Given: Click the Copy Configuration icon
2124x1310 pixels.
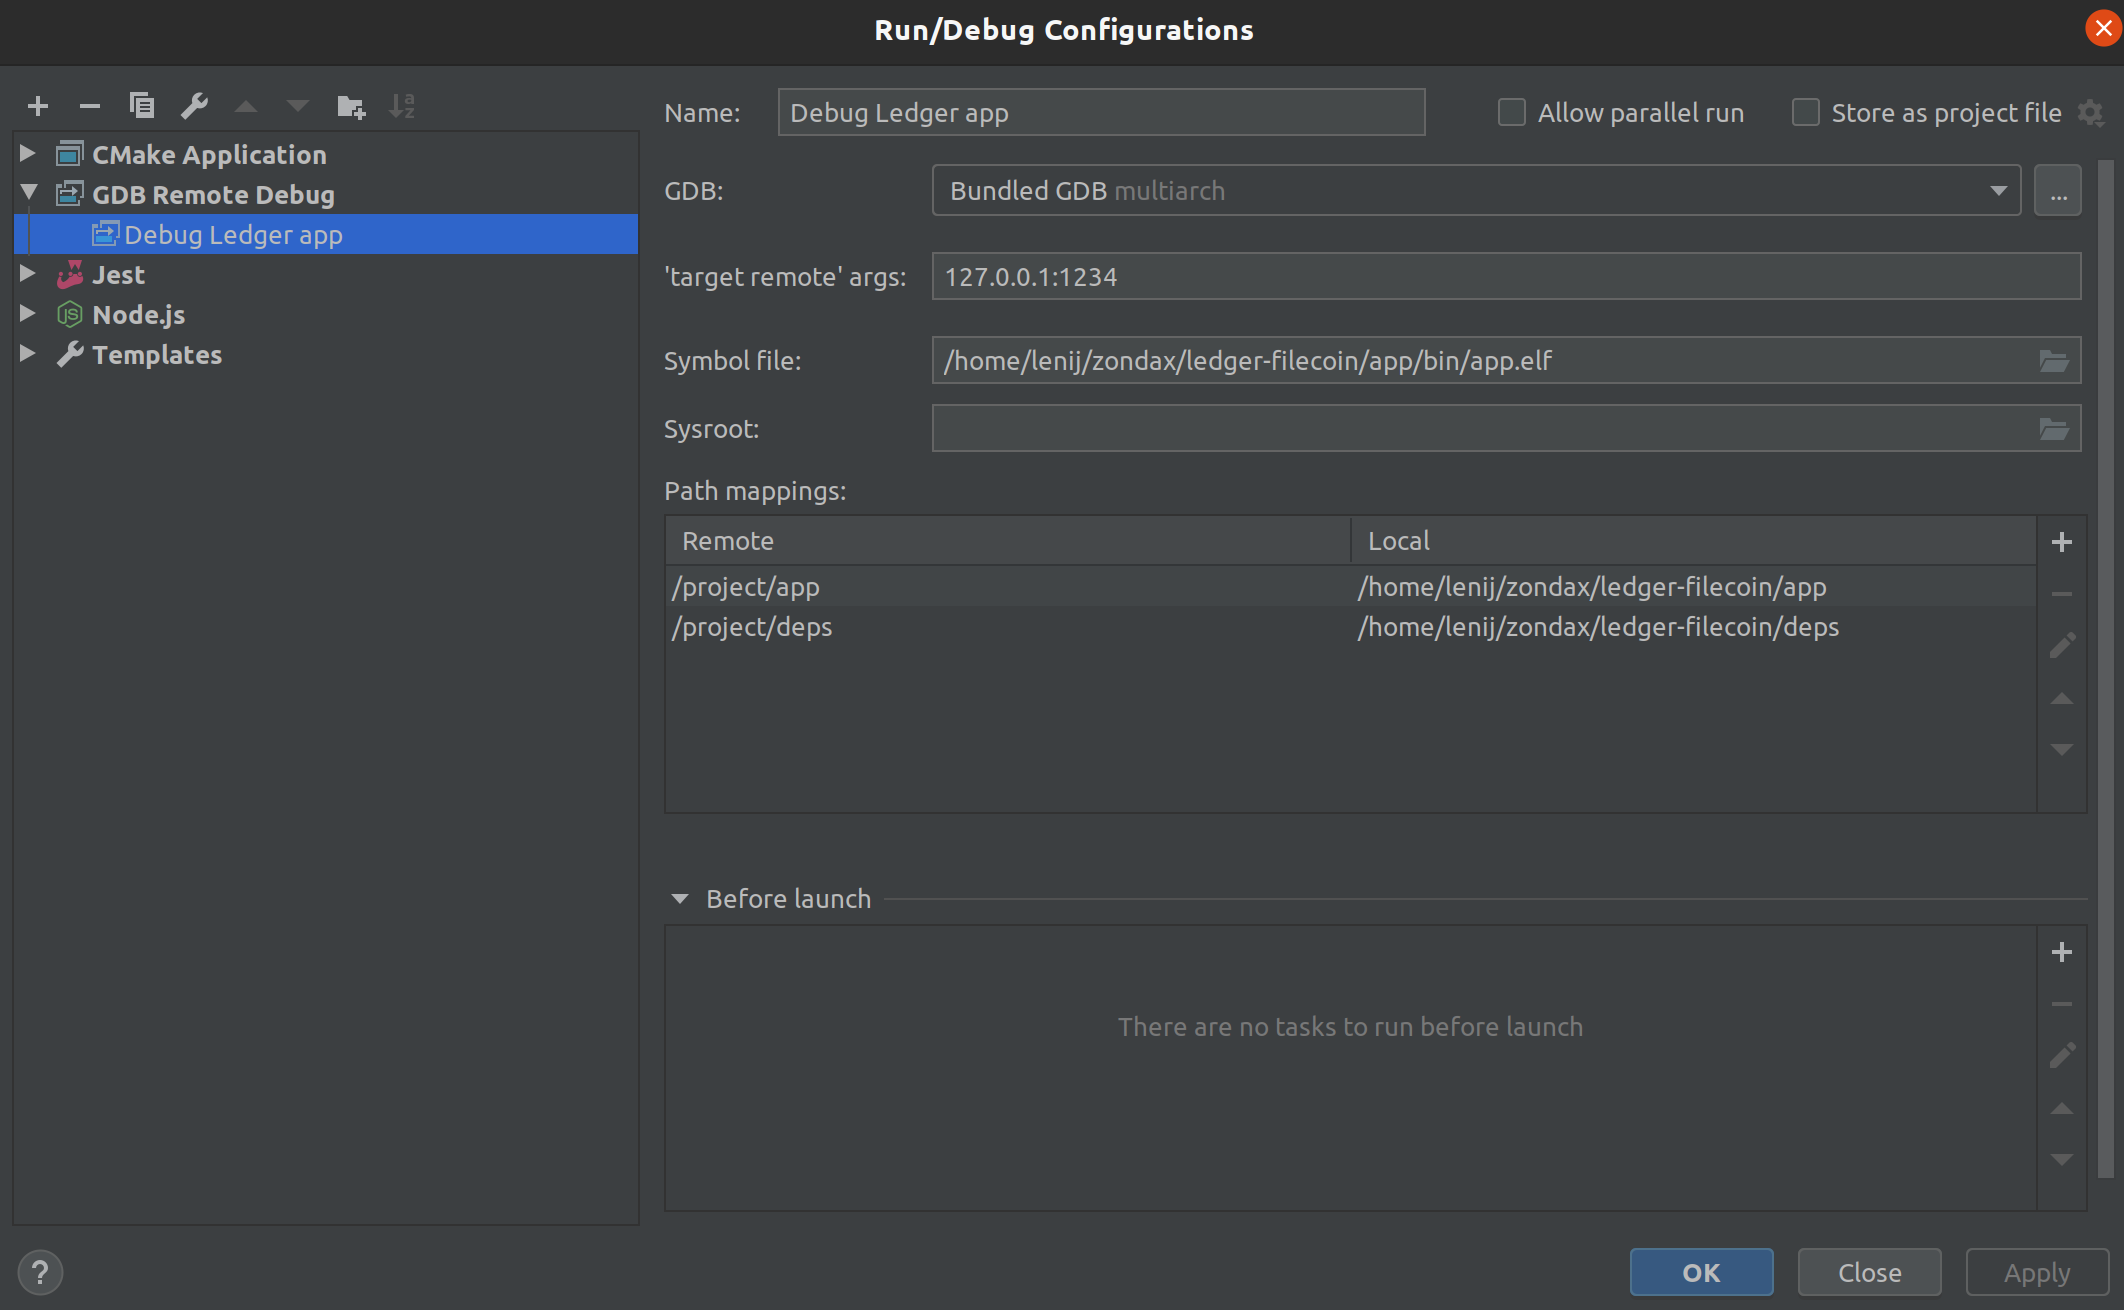Looking at the screenshot, I should [x=142, y=106].
